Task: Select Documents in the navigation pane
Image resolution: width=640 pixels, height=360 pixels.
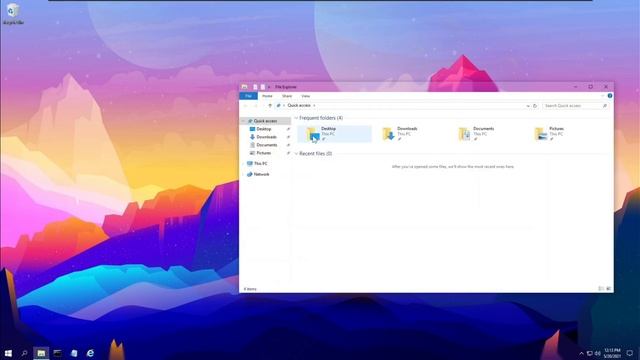Action: coord(267,145)
